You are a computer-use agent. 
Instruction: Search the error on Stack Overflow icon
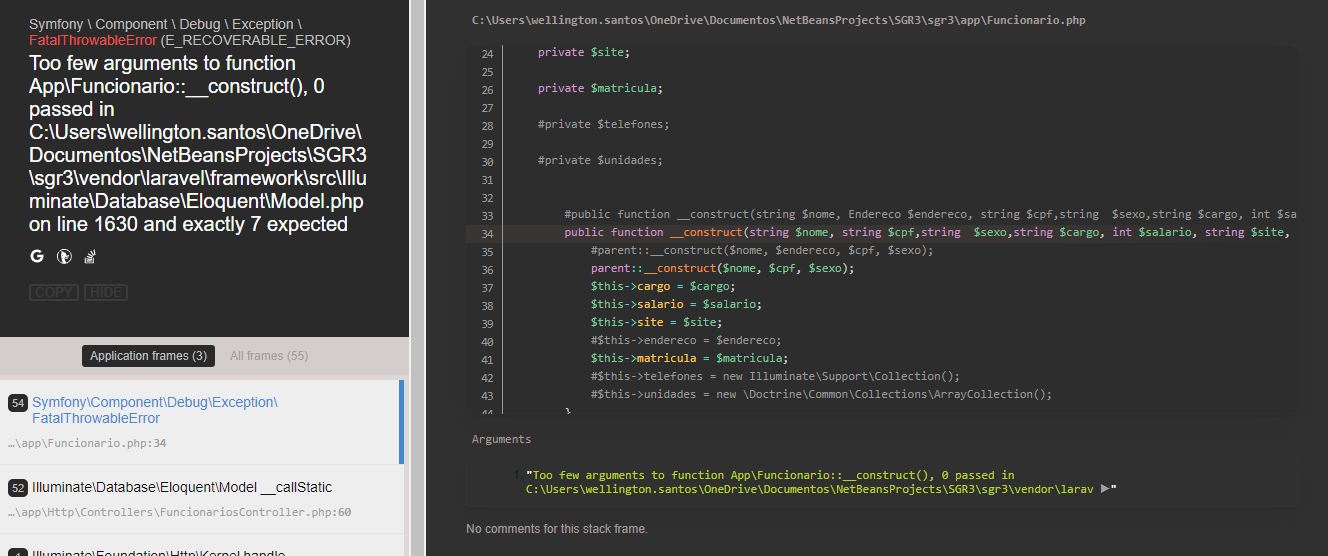(89, 257)
